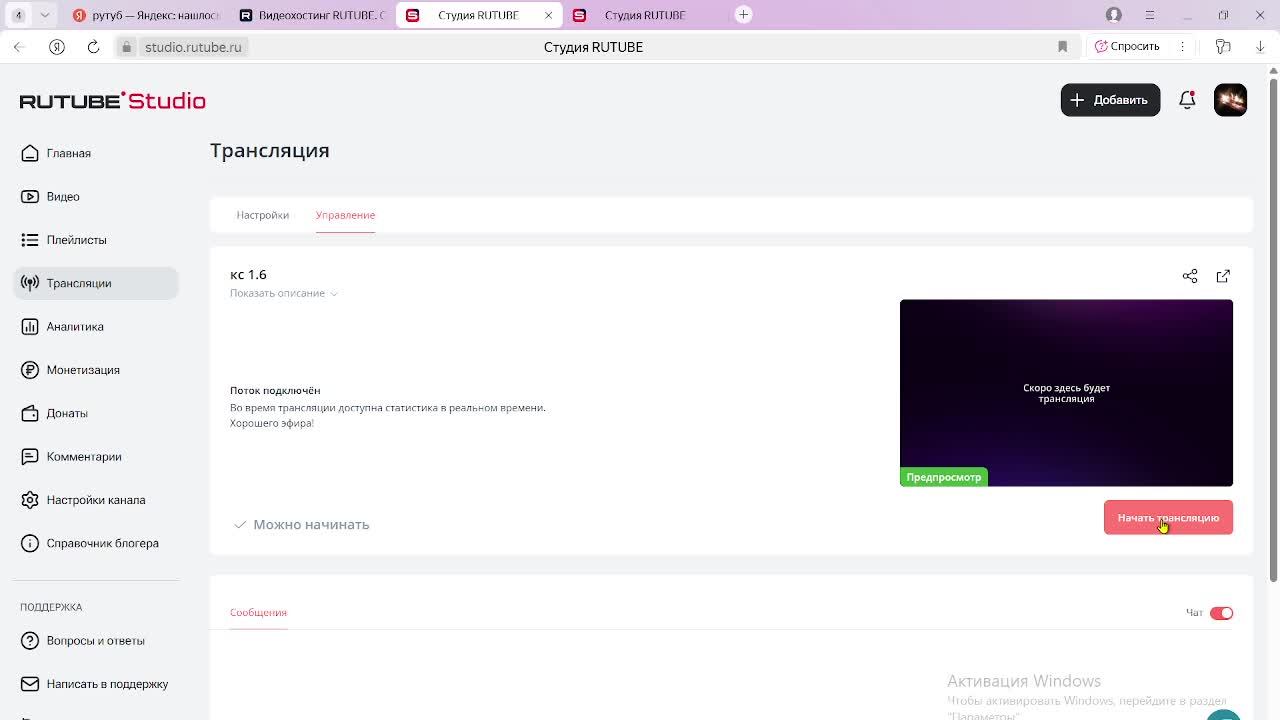Close the active Студия RUTUBE tab
Image resolution: width=1280 pixels, height=720 pixels.
coord(548,15)
